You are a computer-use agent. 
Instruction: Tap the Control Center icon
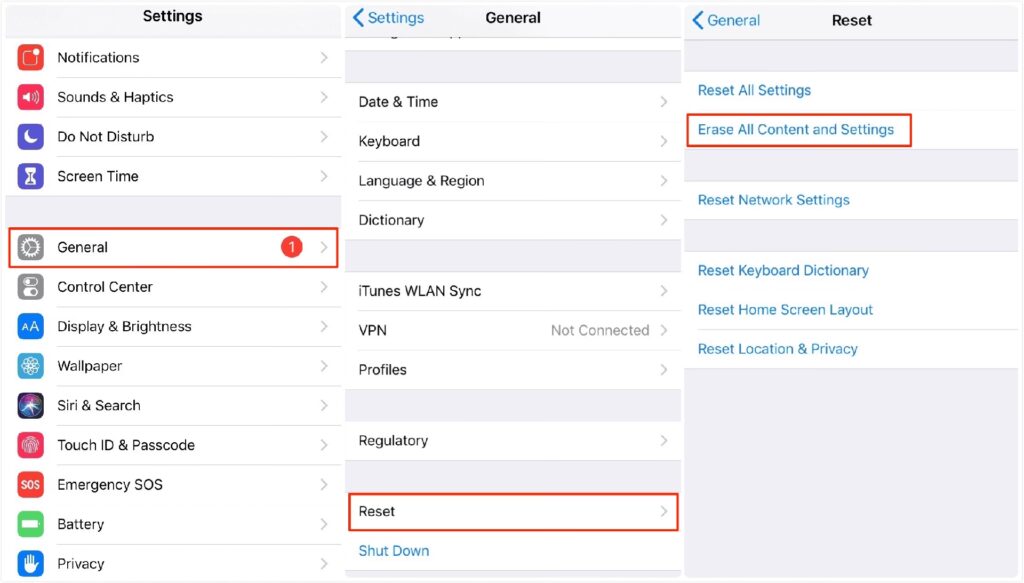click(30, 287)
